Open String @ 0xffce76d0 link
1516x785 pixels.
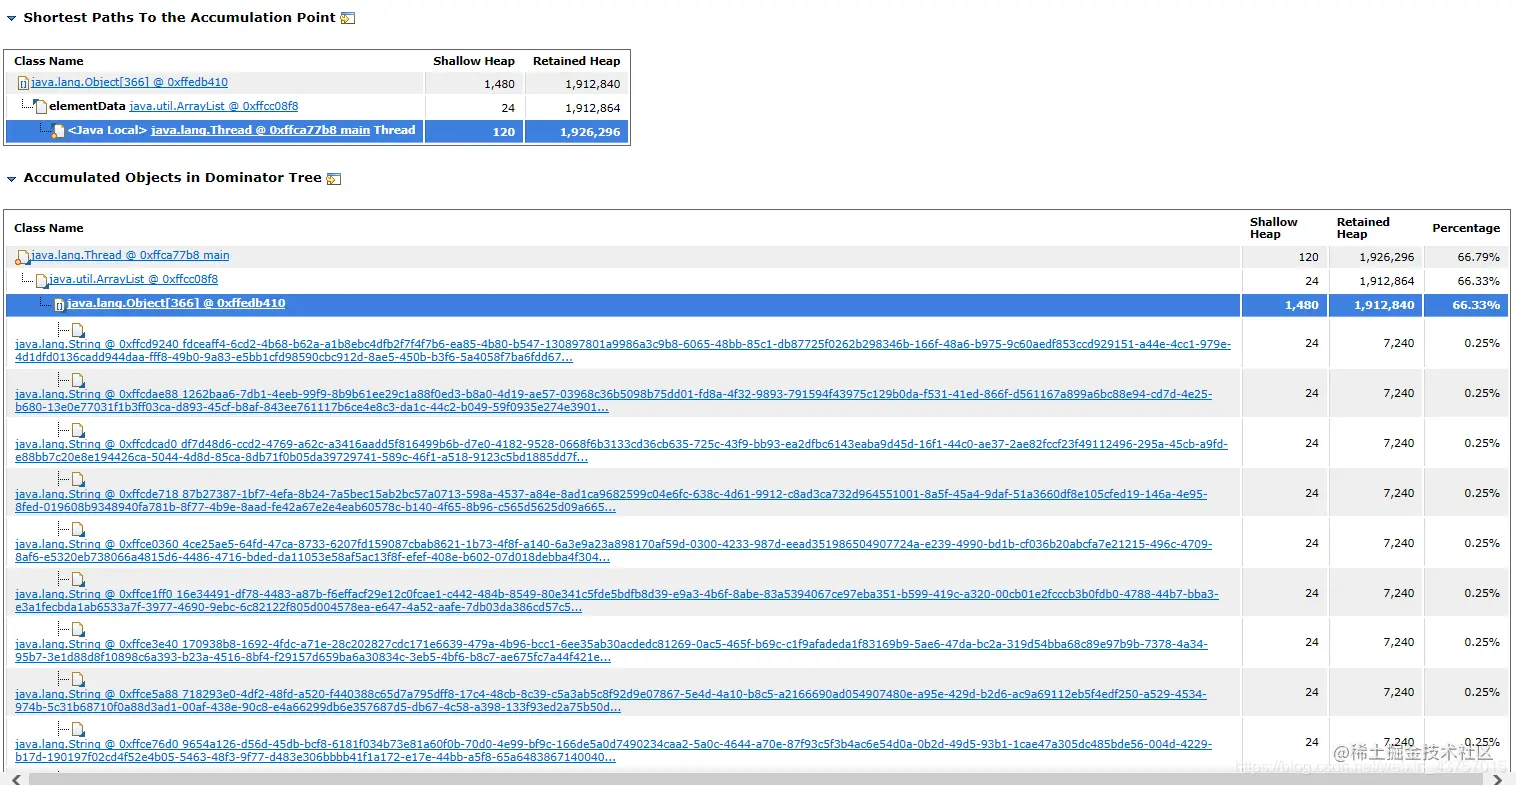pos(613,750)
